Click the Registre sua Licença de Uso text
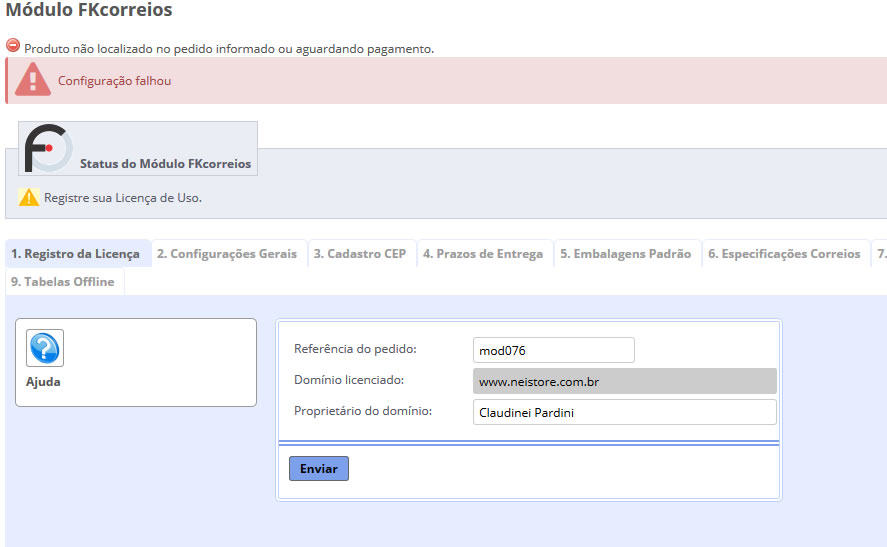The width and height of the screenshot is (887, 547). click(123, 198)
